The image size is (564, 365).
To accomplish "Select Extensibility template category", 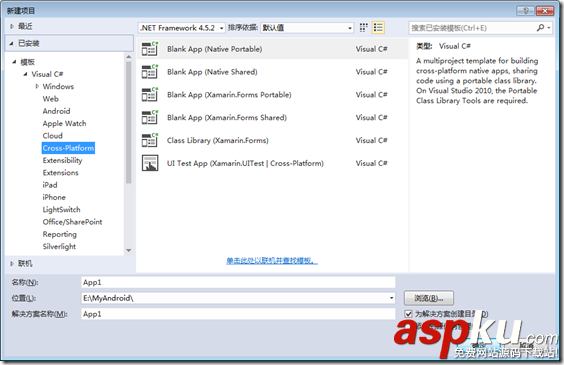I will pyautogui.click(x=62, y=160).
